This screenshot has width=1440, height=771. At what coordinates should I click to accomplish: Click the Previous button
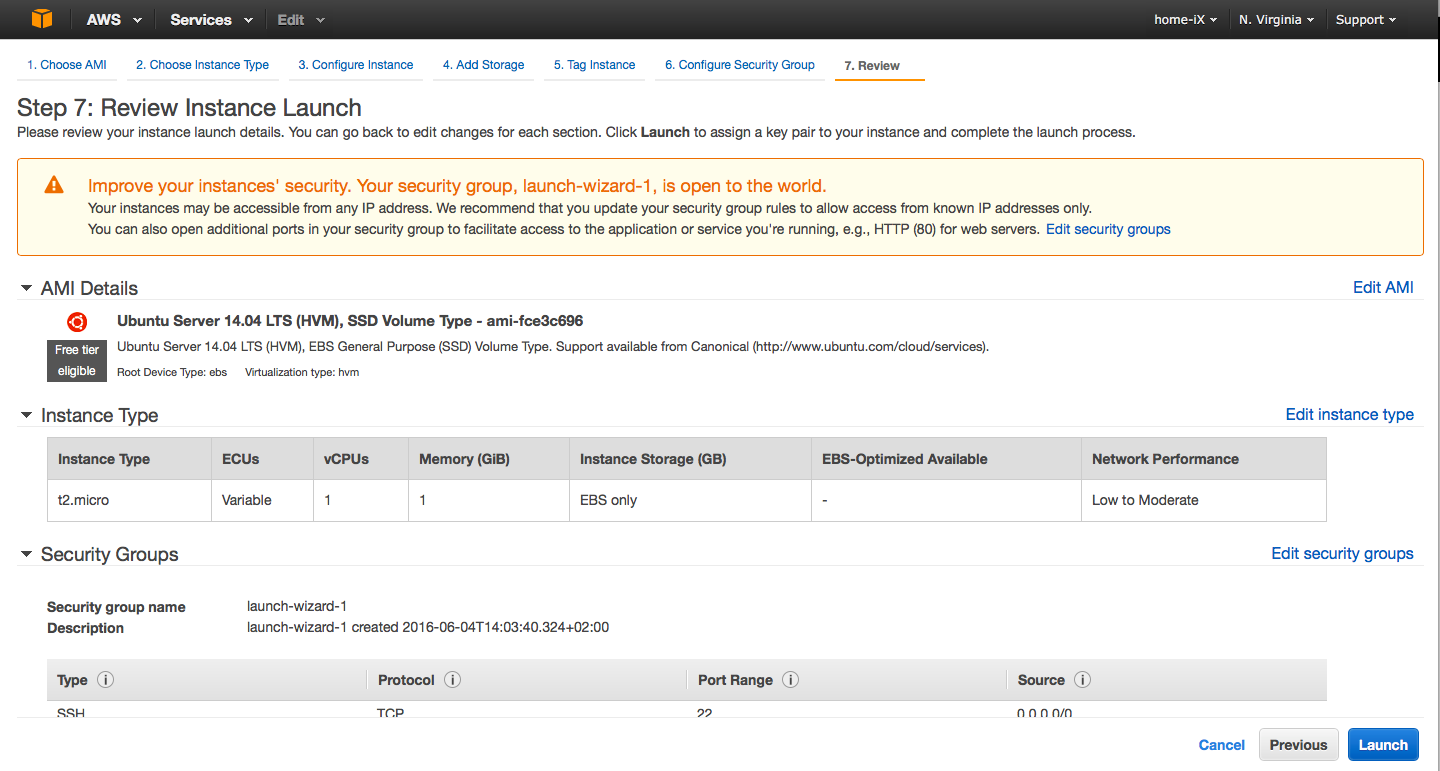1298,745
